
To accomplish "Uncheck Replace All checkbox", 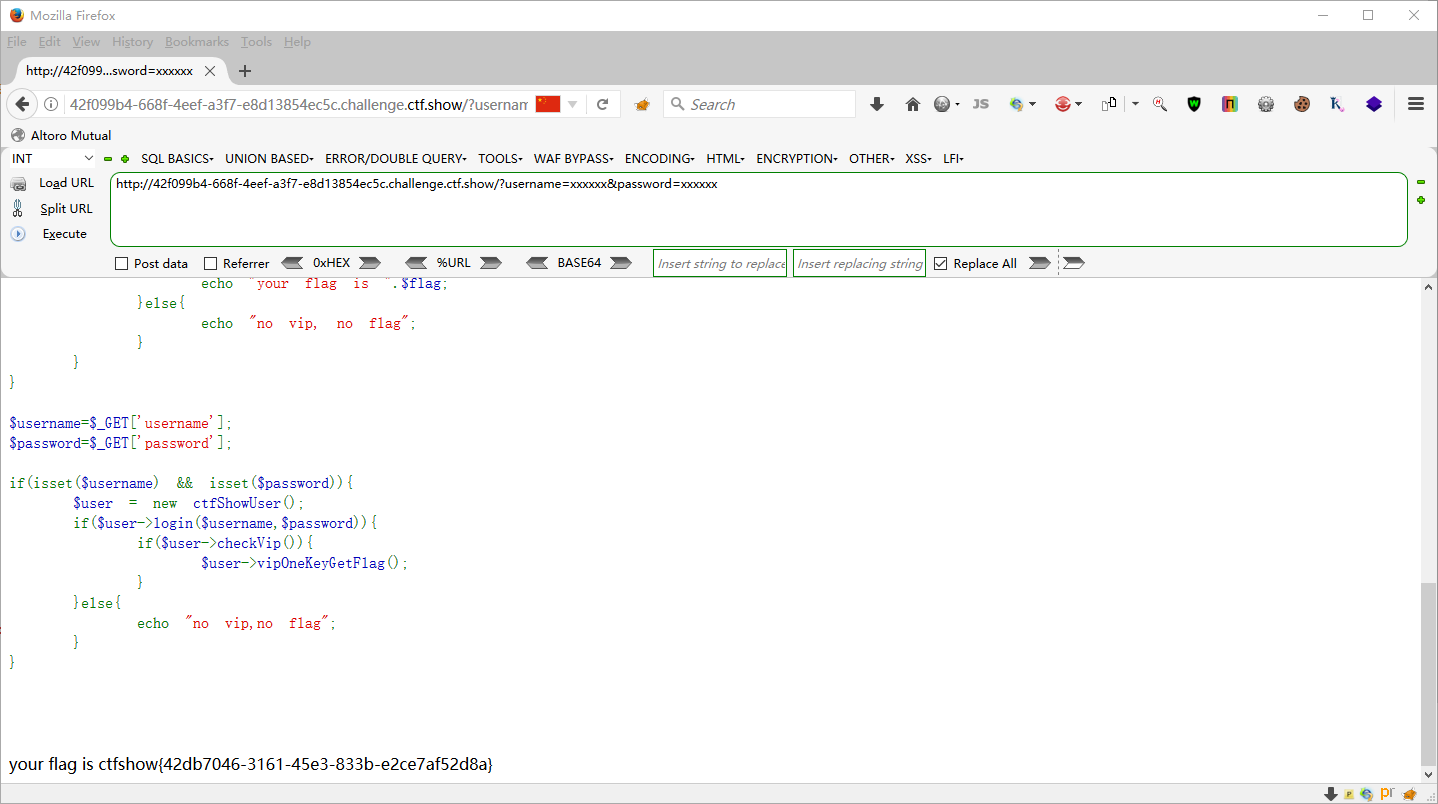I will (940, 264).
